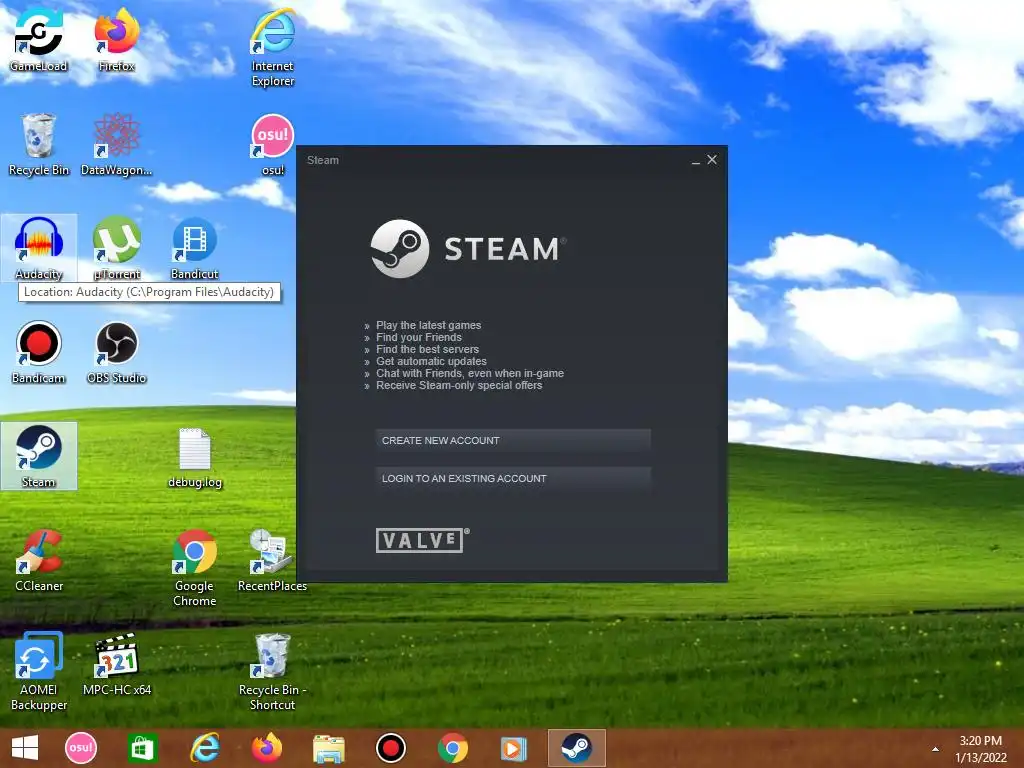Open the media player taskbar icon
The width and height of the screenshot is (1024, 768).
(514, 748)
